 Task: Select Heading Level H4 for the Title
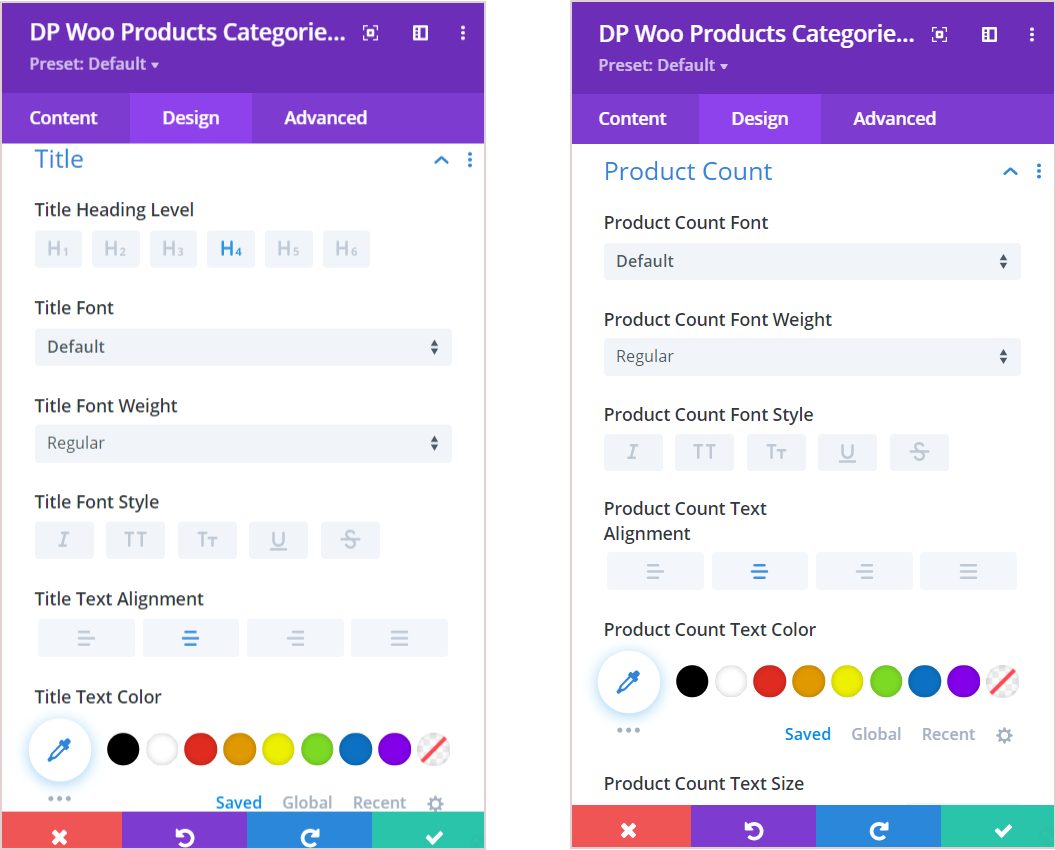(x=231, y=249)
